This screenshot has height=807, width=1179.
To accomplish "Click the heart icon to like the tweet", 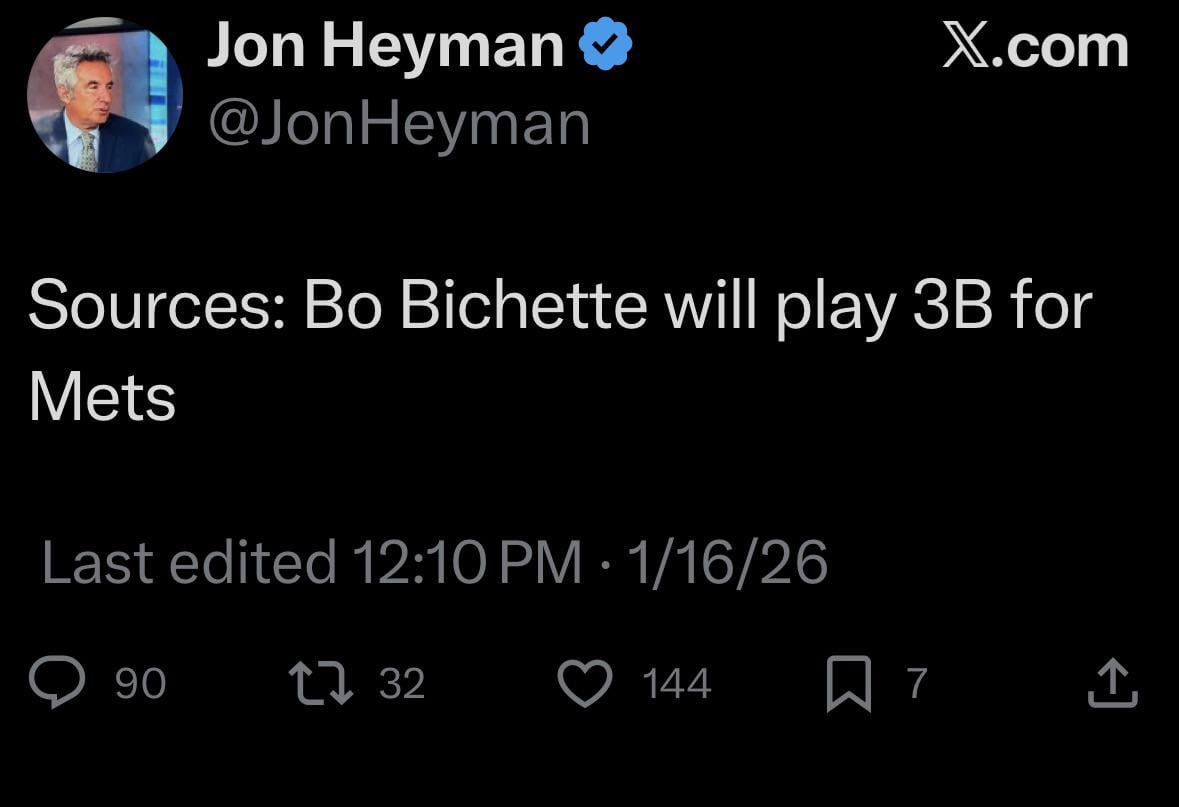I will coord(588,683).
